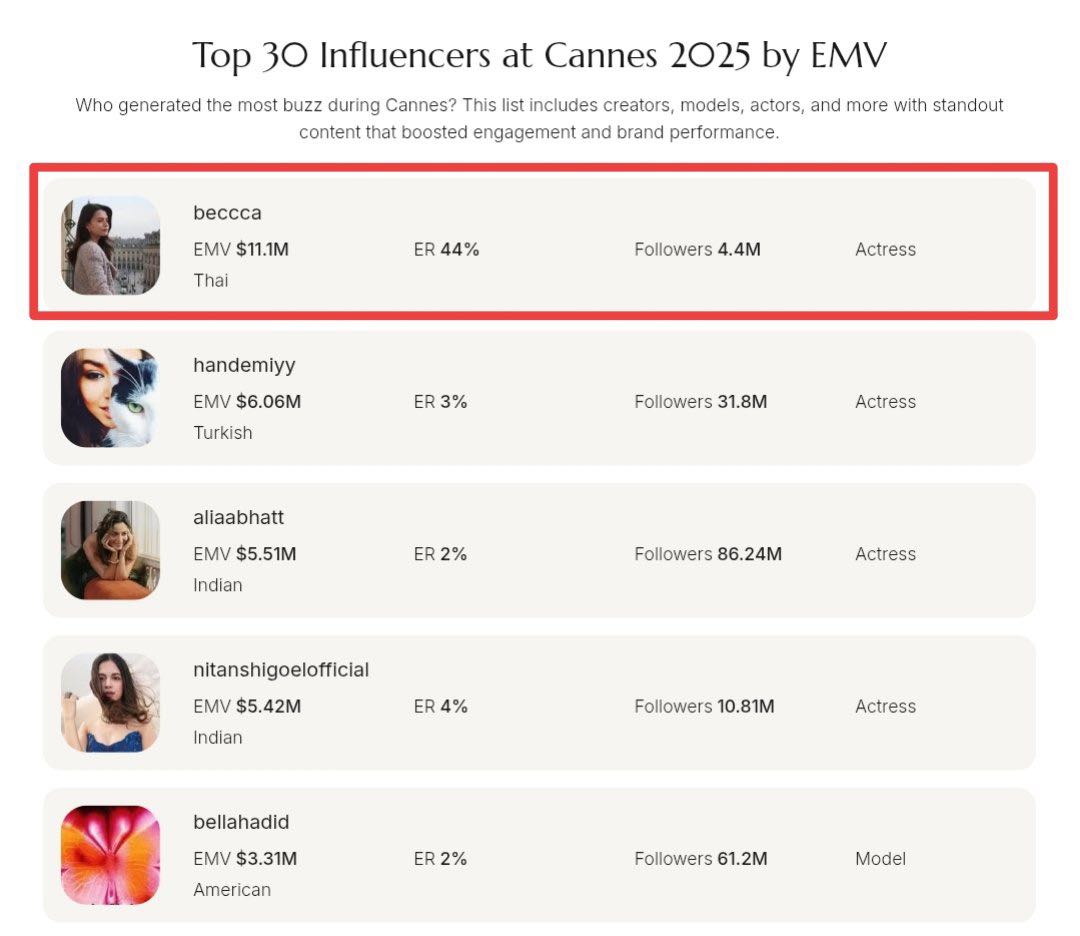Click bellahadid's Followers 61.2M stat
Screen dimensions: 1080x936
coord(700,859)
